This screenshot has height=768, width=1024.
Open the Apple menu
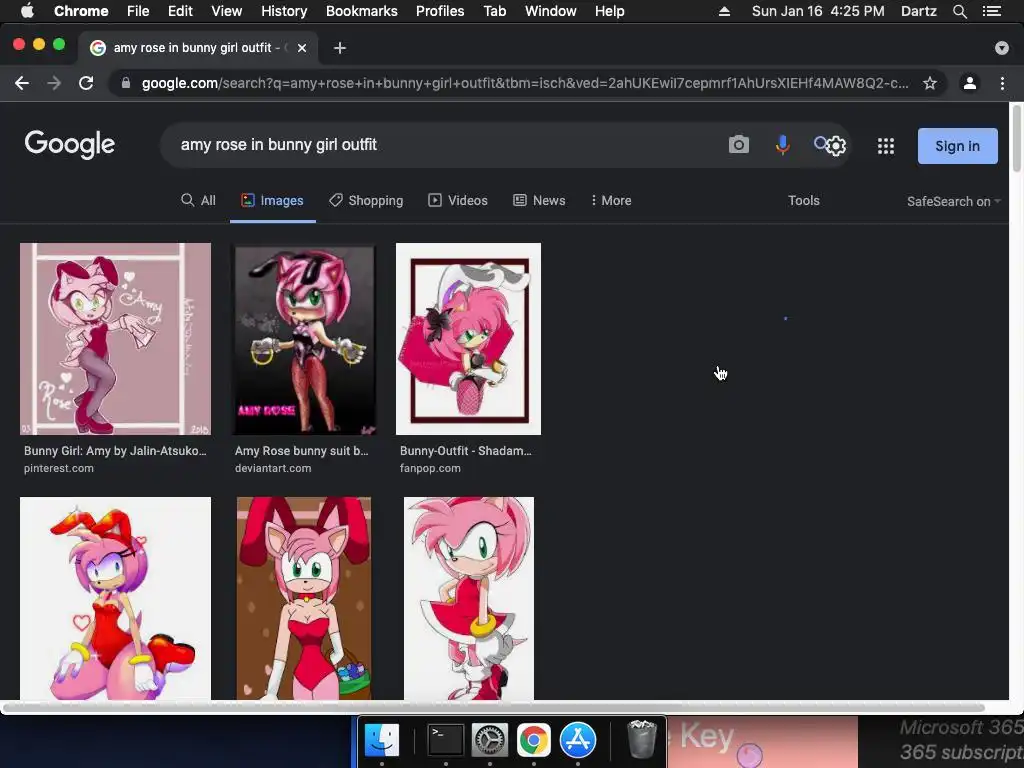pos(27,11)
